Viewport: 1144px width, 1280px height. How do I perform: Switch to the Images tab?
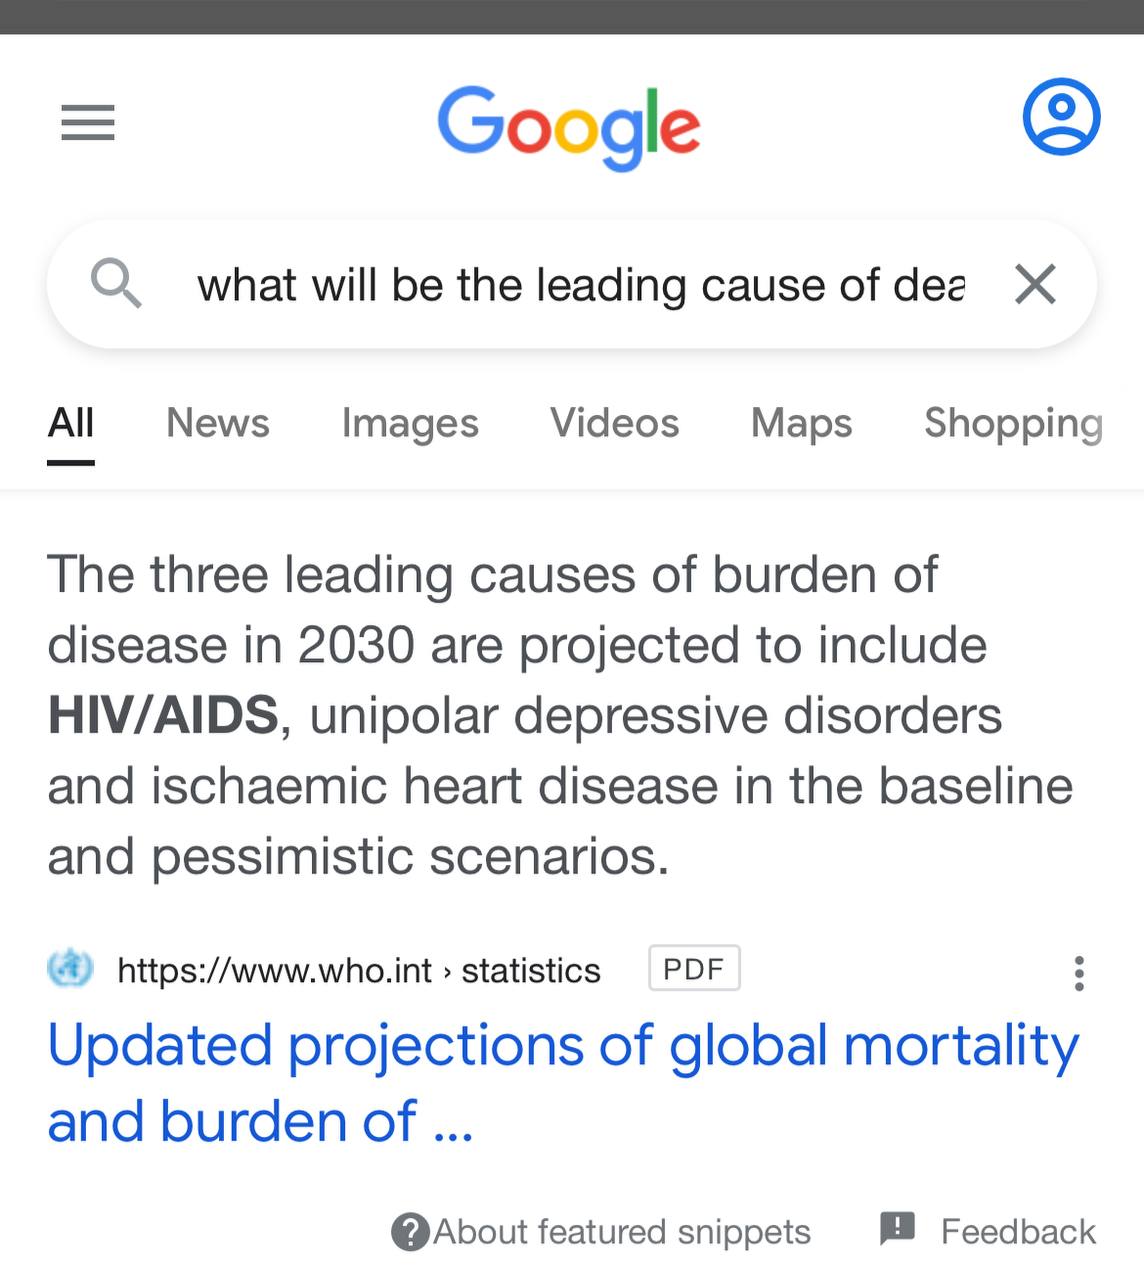point(410,423)
